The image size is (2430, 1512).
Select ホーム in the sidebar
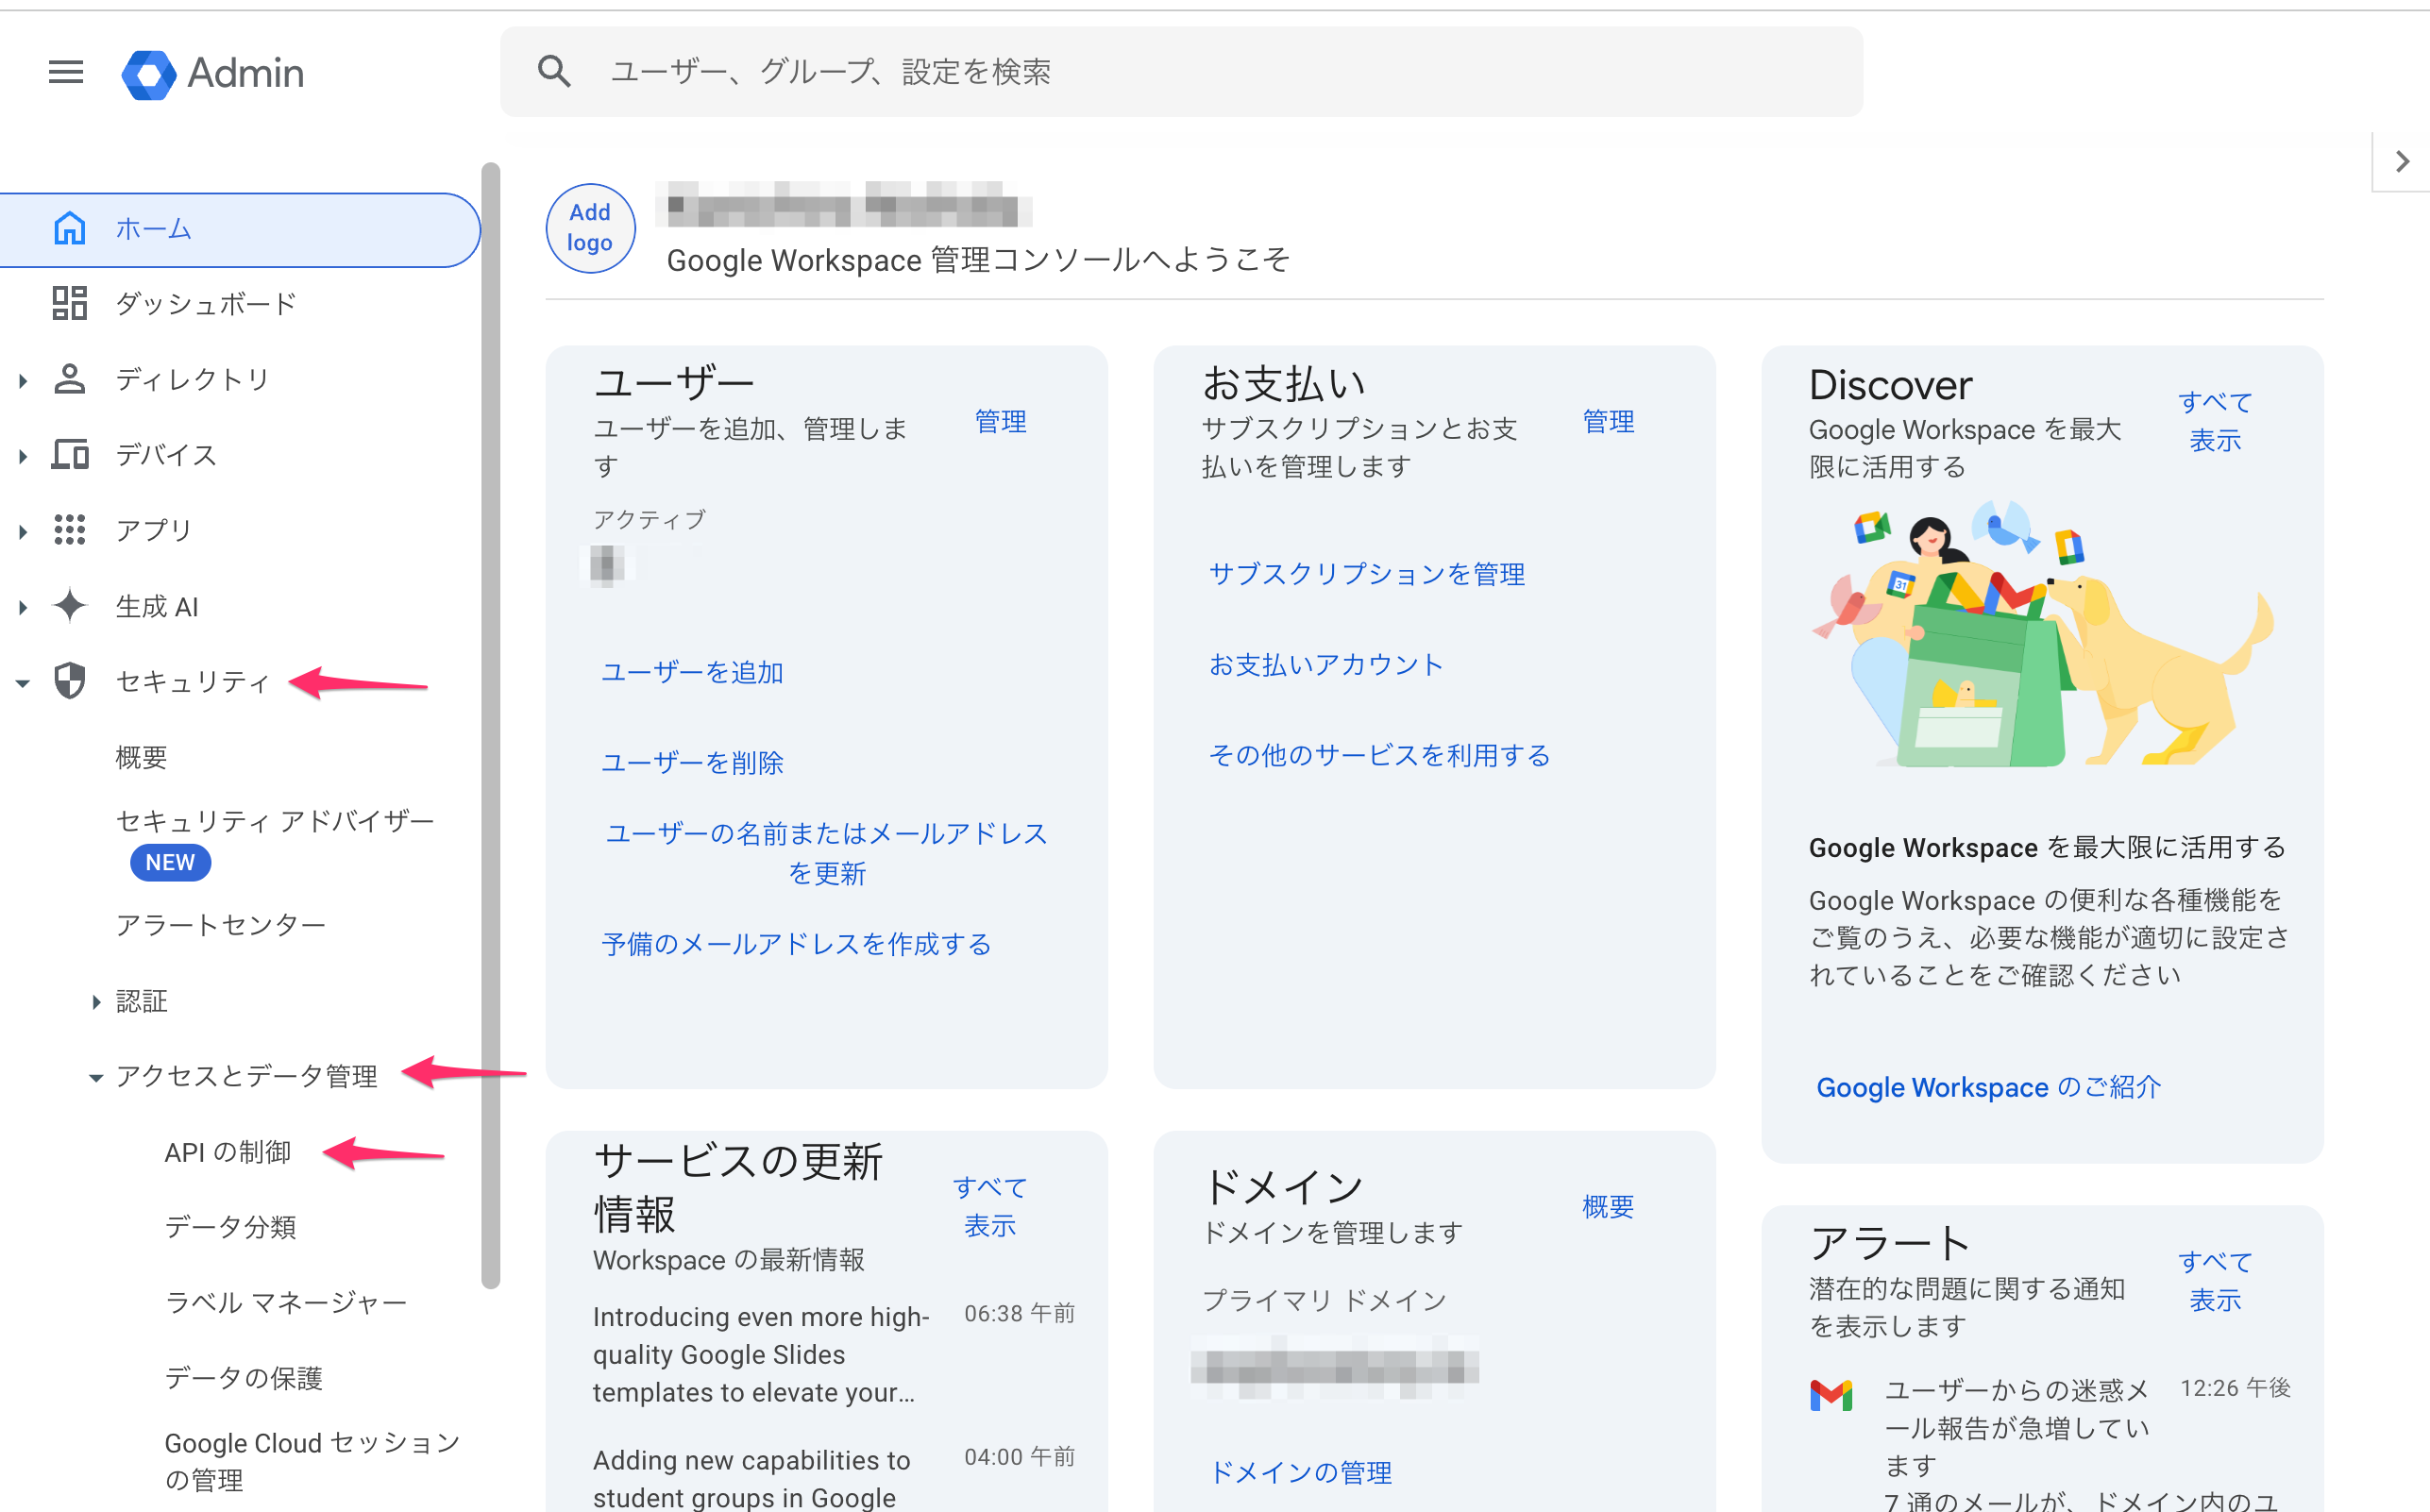(x=239, y=229)
